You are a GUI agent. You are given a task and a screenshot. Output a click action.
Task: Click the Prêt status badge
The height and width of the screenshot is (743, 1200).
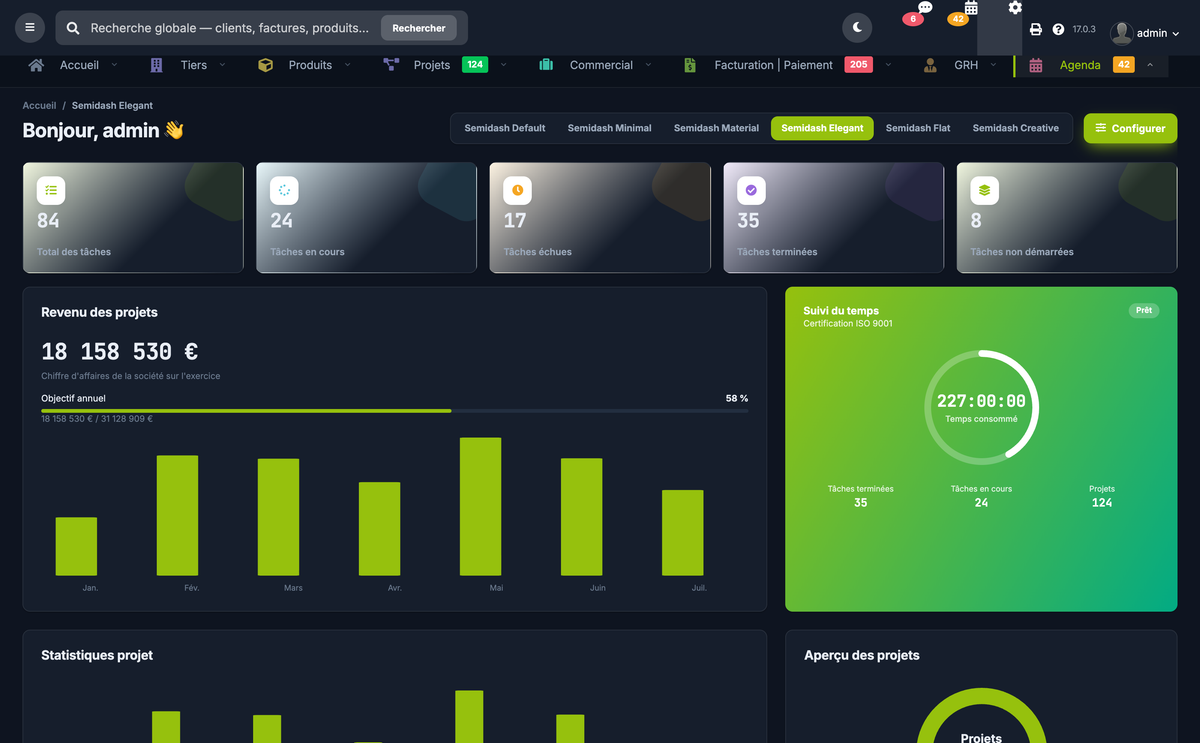coord(1144,310)
